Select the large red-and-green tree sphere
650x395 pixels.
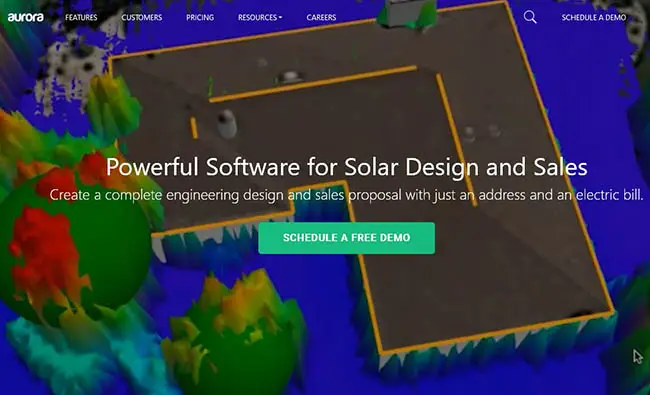point(73,240)
